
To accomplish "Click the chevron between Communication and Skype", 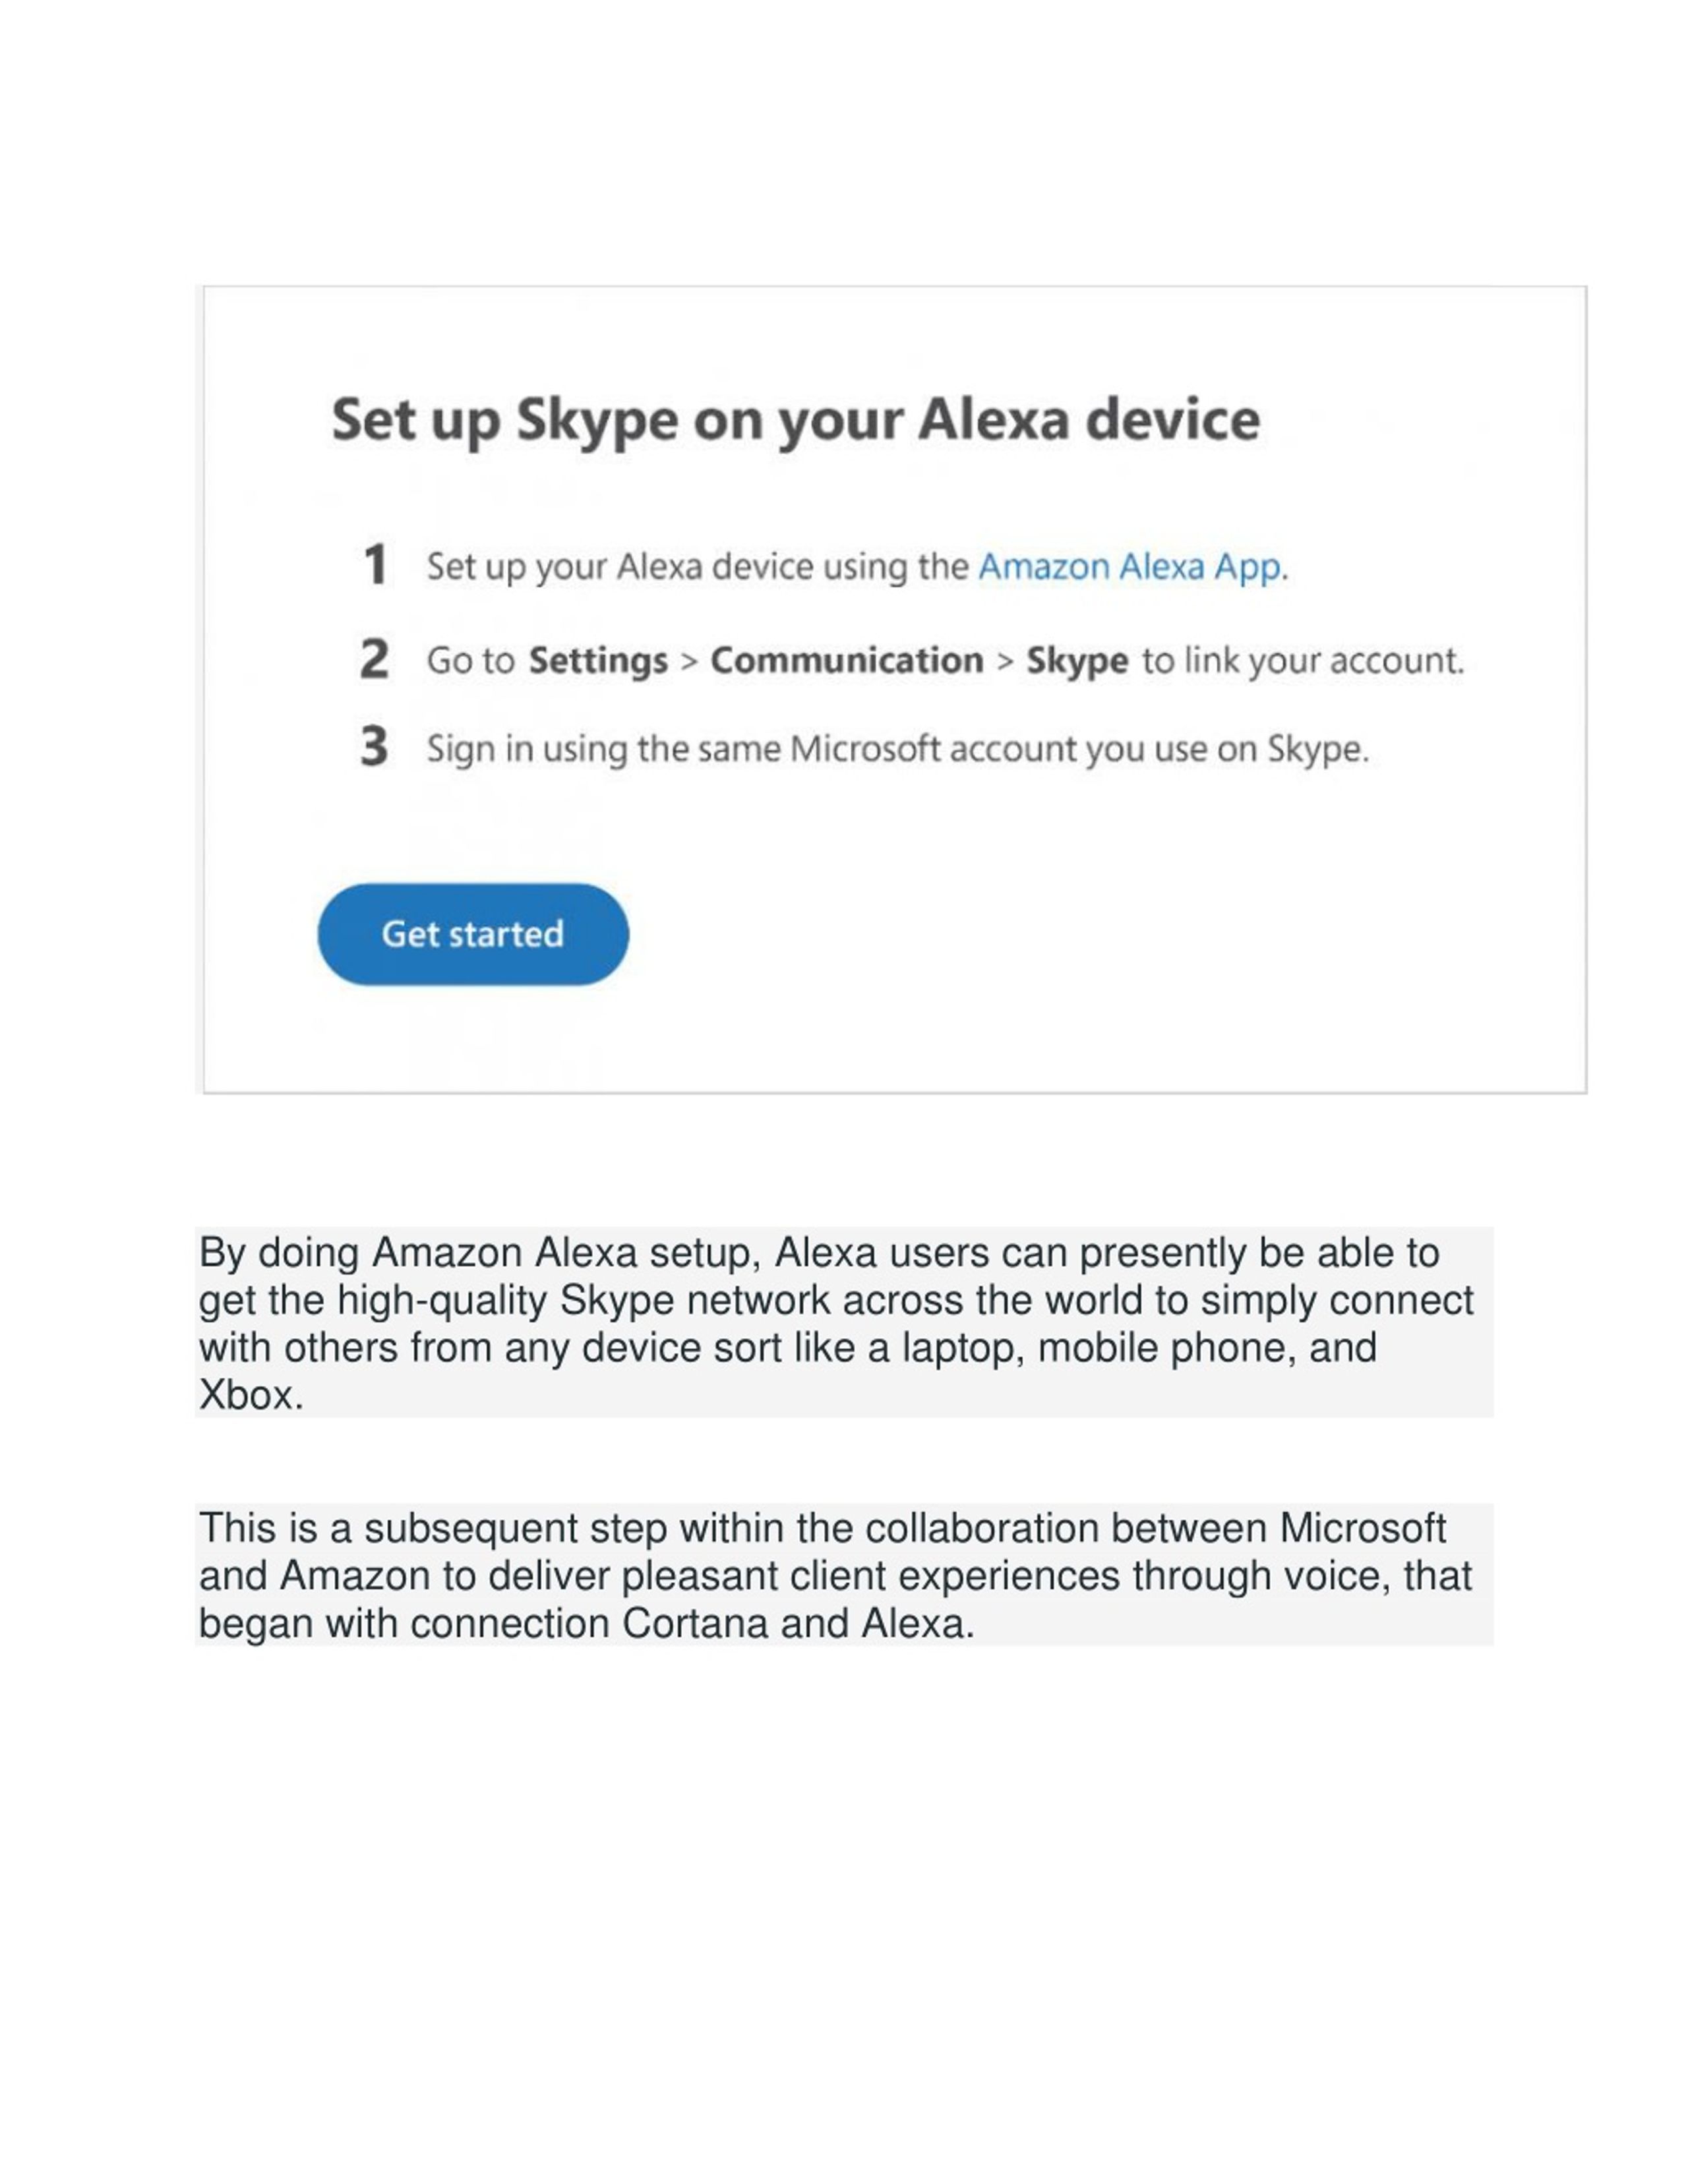I will click(x=1005, y=661).
